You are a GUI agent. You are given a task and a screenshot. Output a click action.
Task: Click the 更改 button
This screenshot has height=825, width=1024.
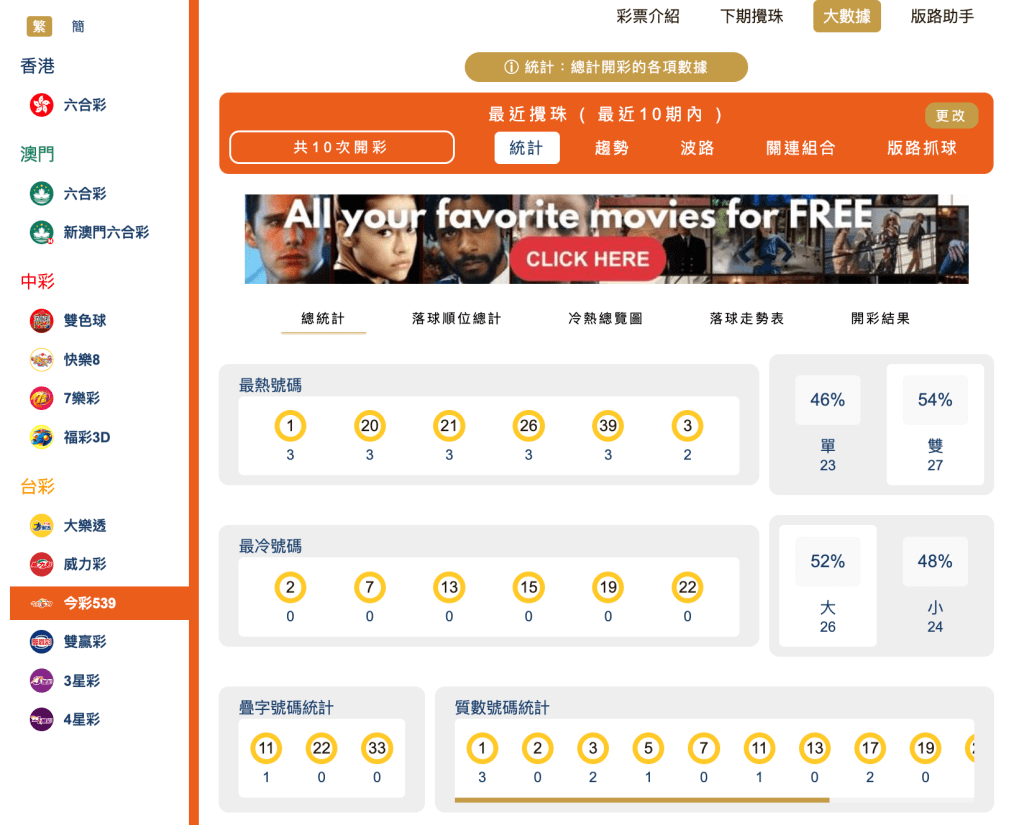(x=950, y=115)
